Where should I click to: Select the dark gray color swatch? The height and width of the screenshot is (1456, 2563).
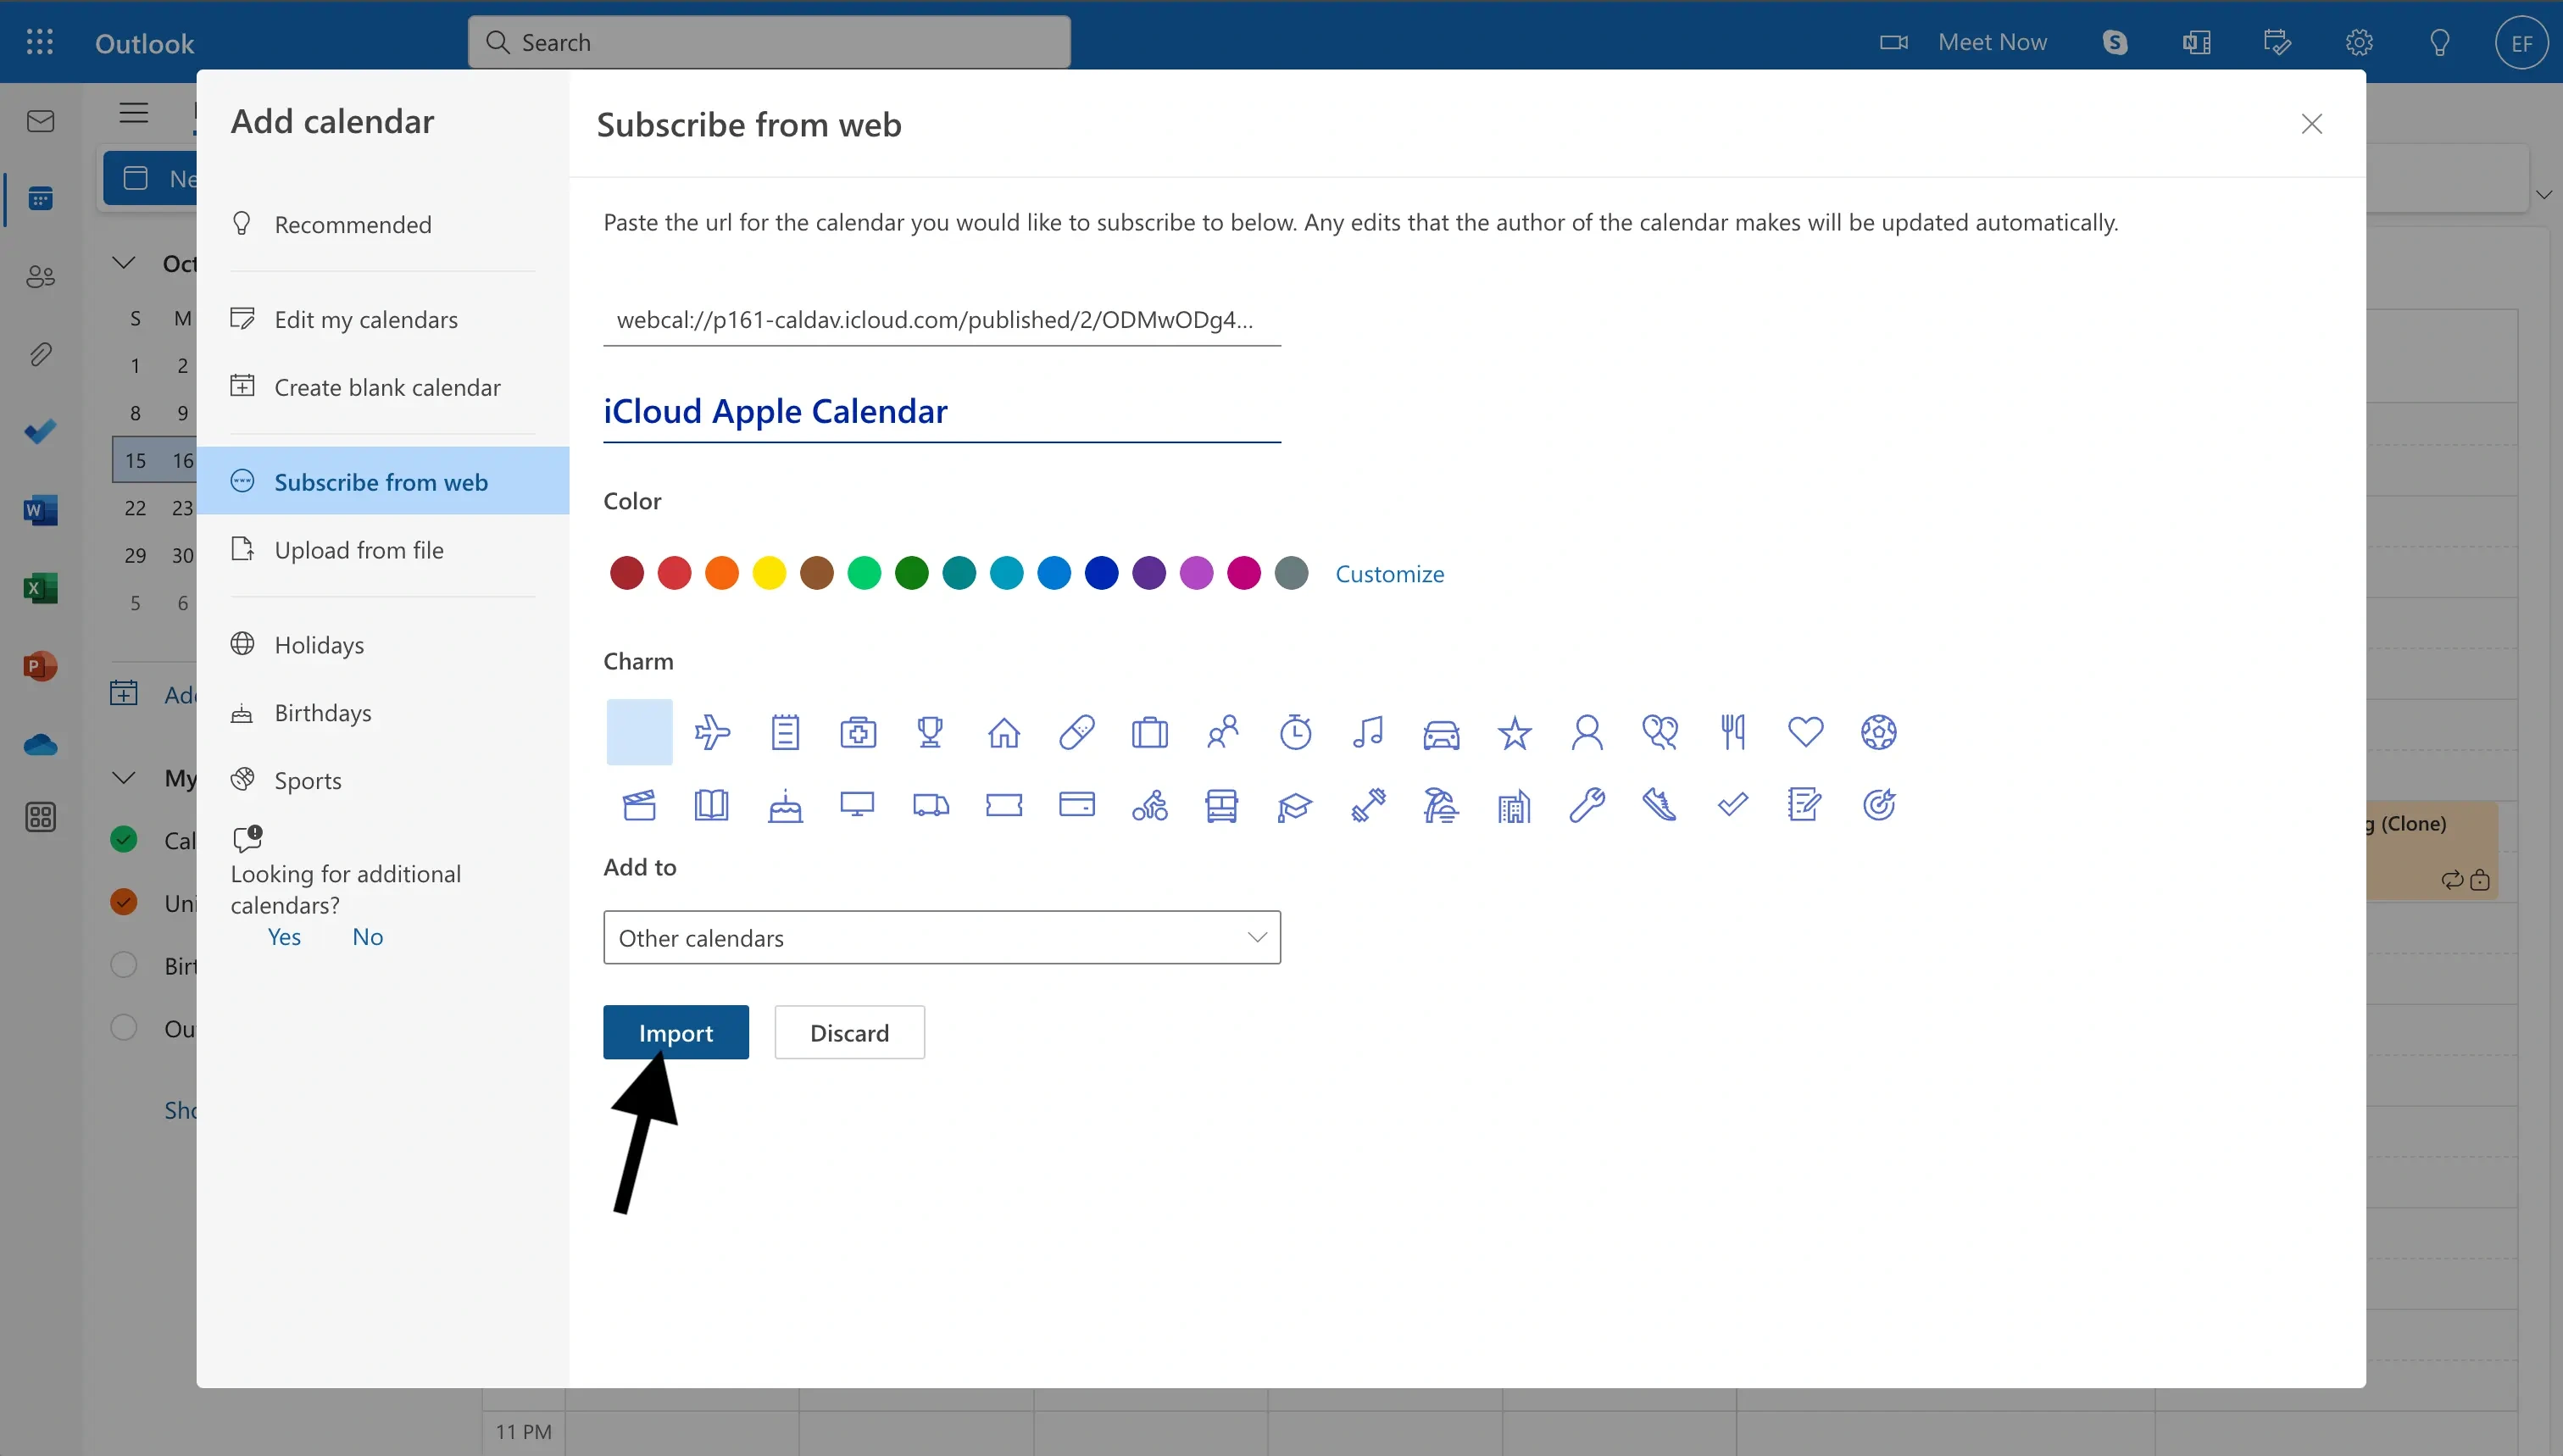click(x=1294, y=572)
